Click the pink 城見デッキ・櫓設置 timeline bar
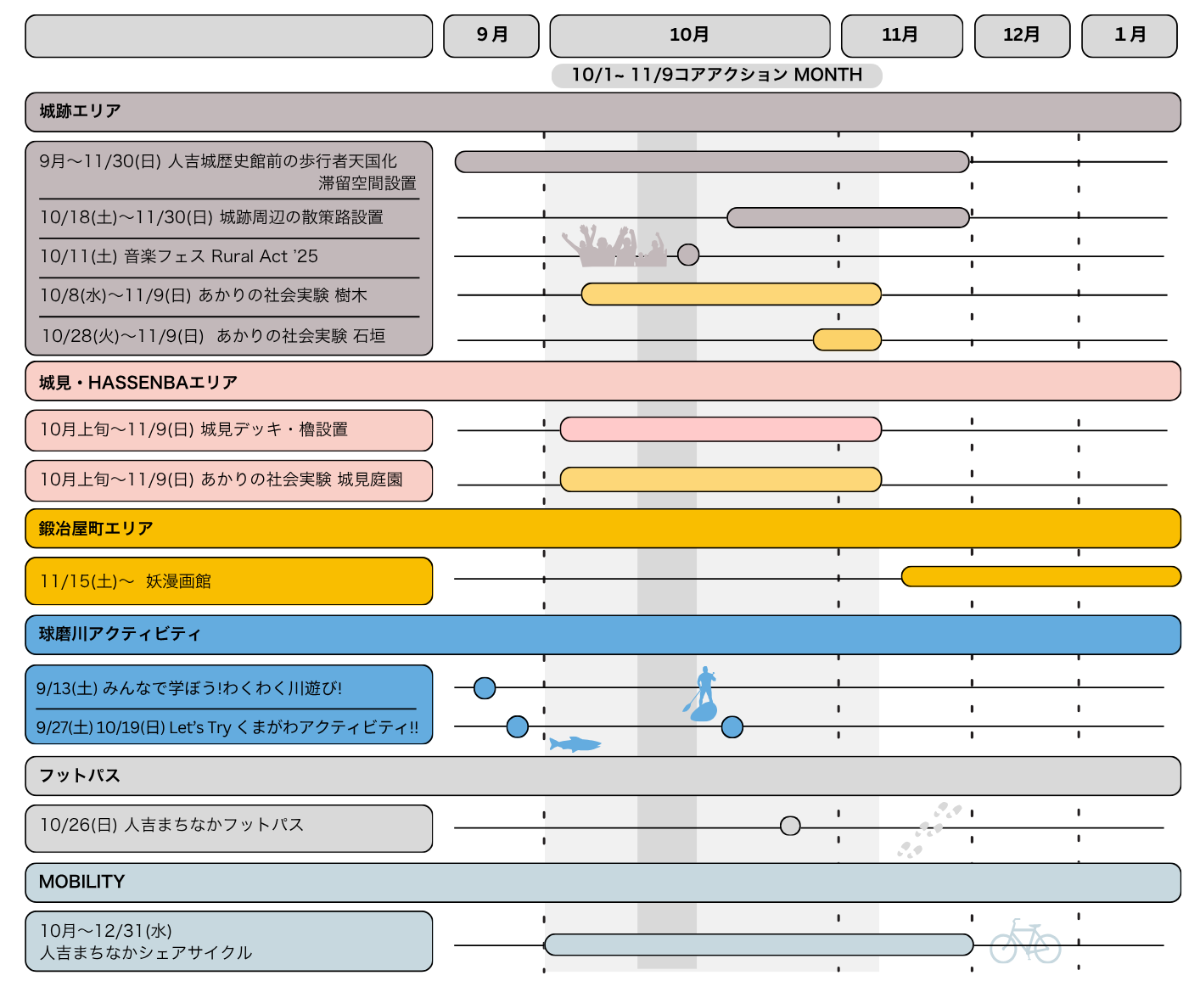 720,429
